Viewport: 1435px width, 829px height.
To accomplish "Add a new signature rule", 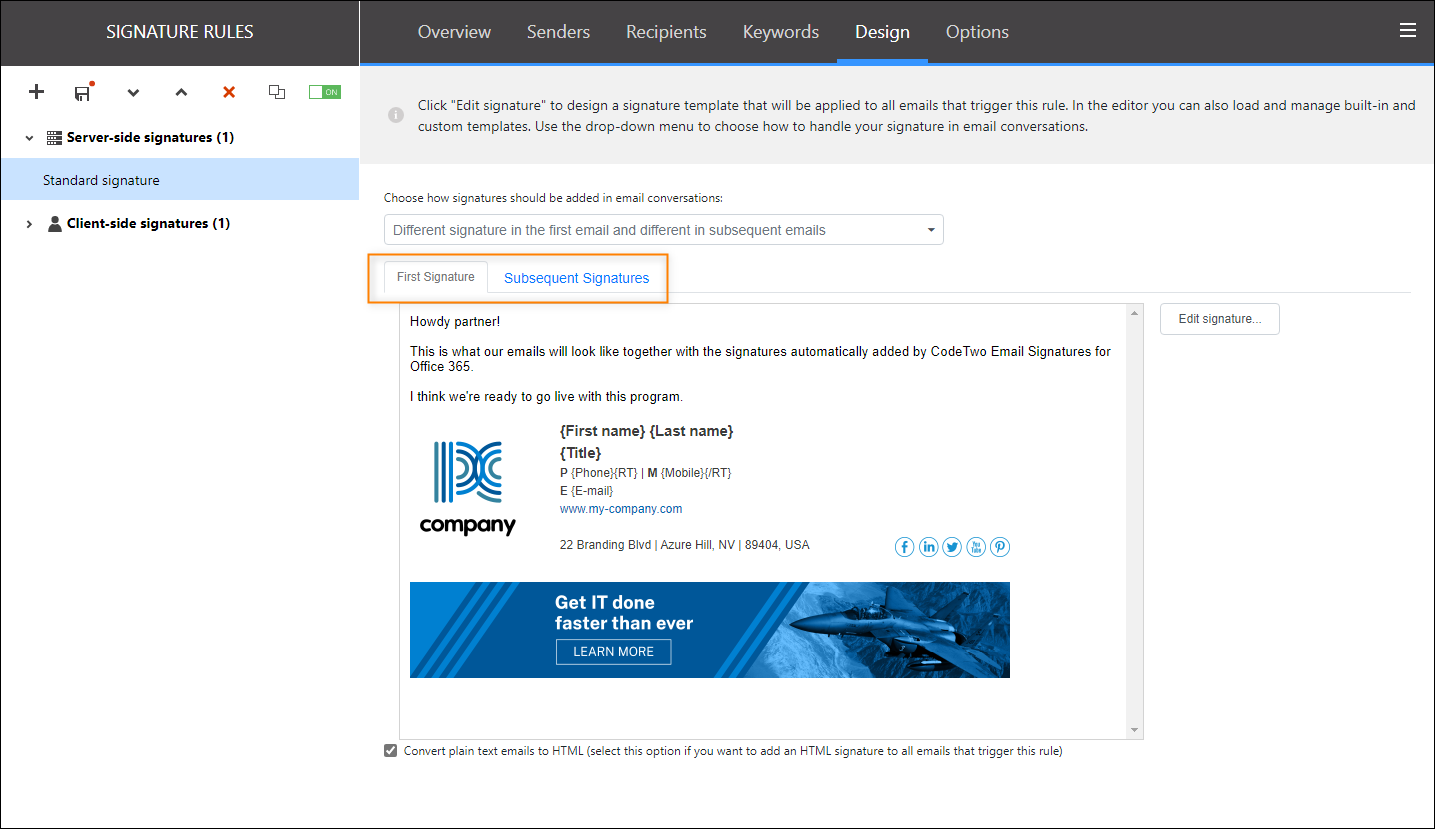I will tap(36, 92).
